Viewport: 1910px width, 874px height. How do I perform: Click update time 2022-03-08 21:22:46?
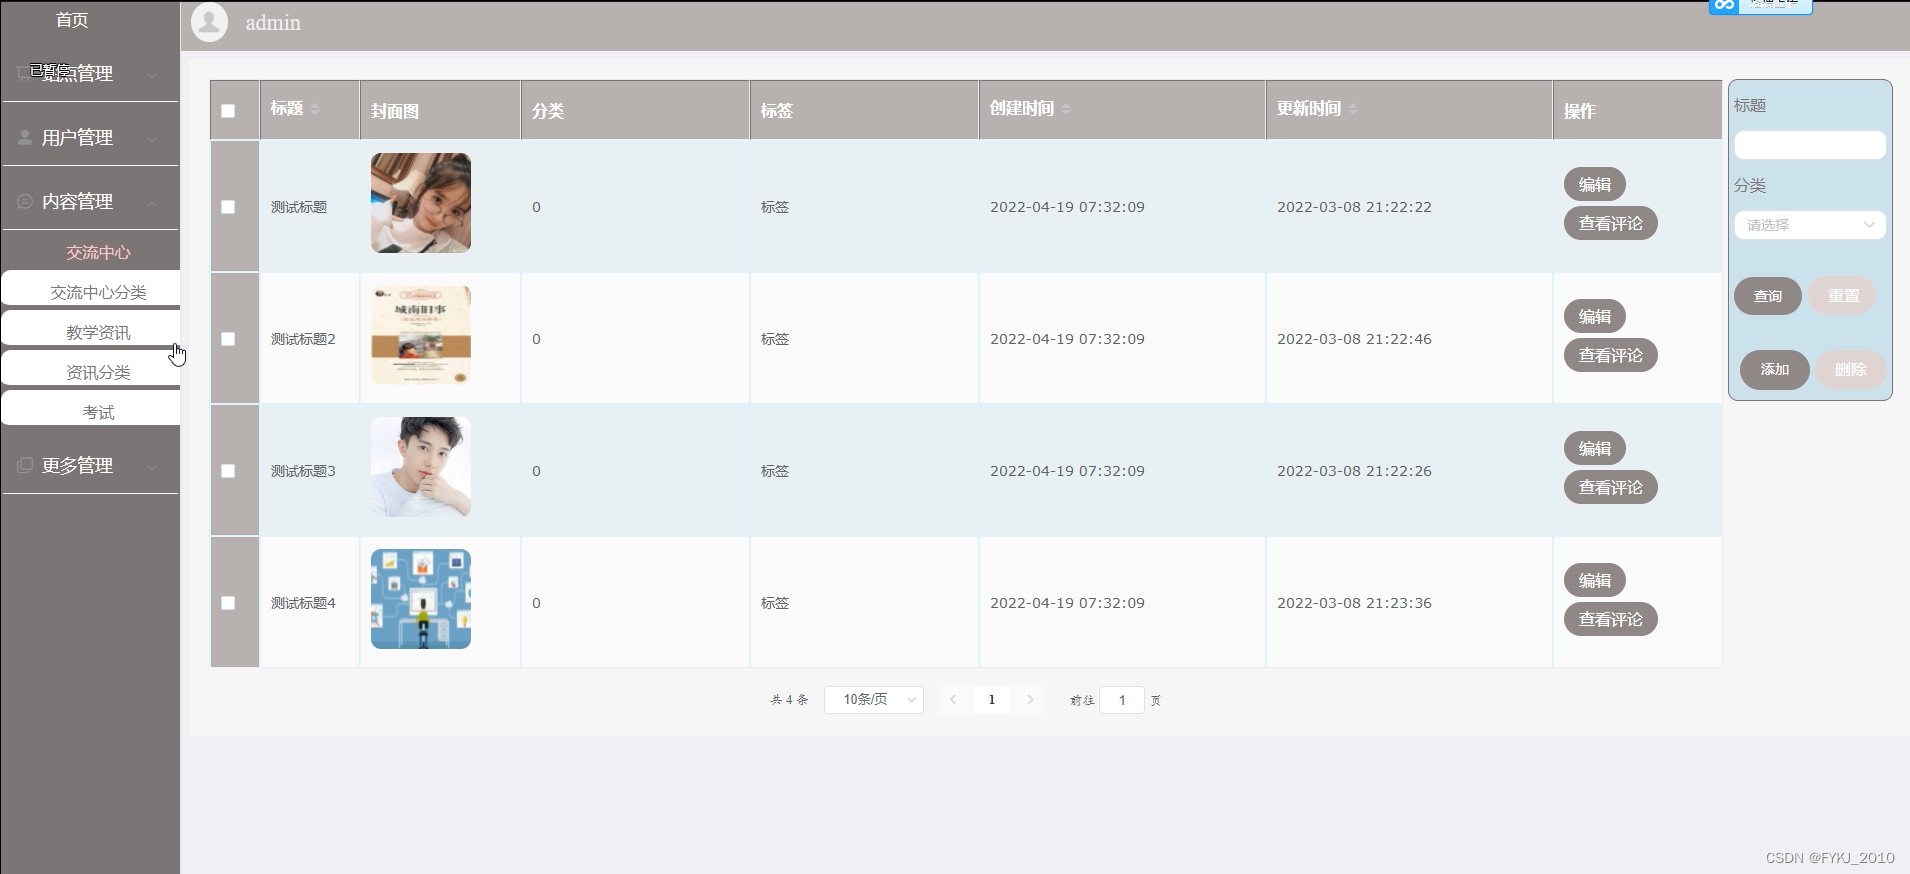coord(1354,339)
